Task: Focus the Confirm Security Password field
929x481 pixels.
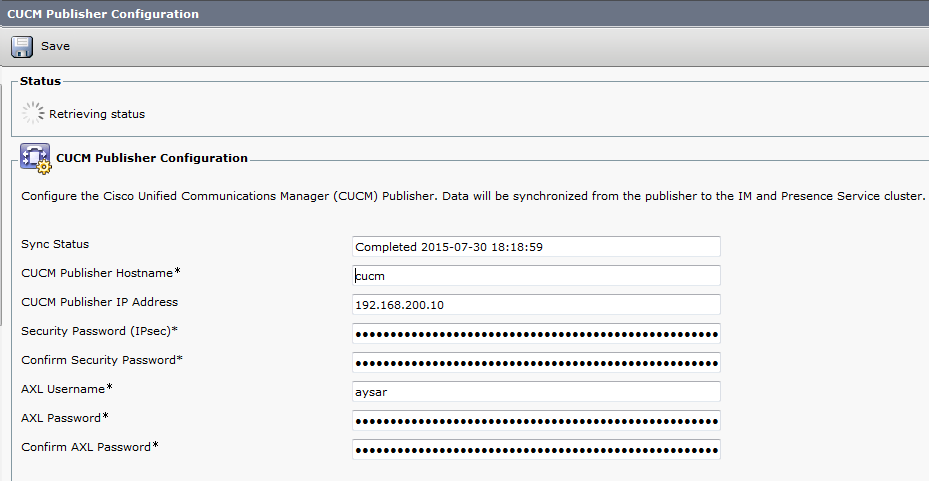Action: coord(536,362)
